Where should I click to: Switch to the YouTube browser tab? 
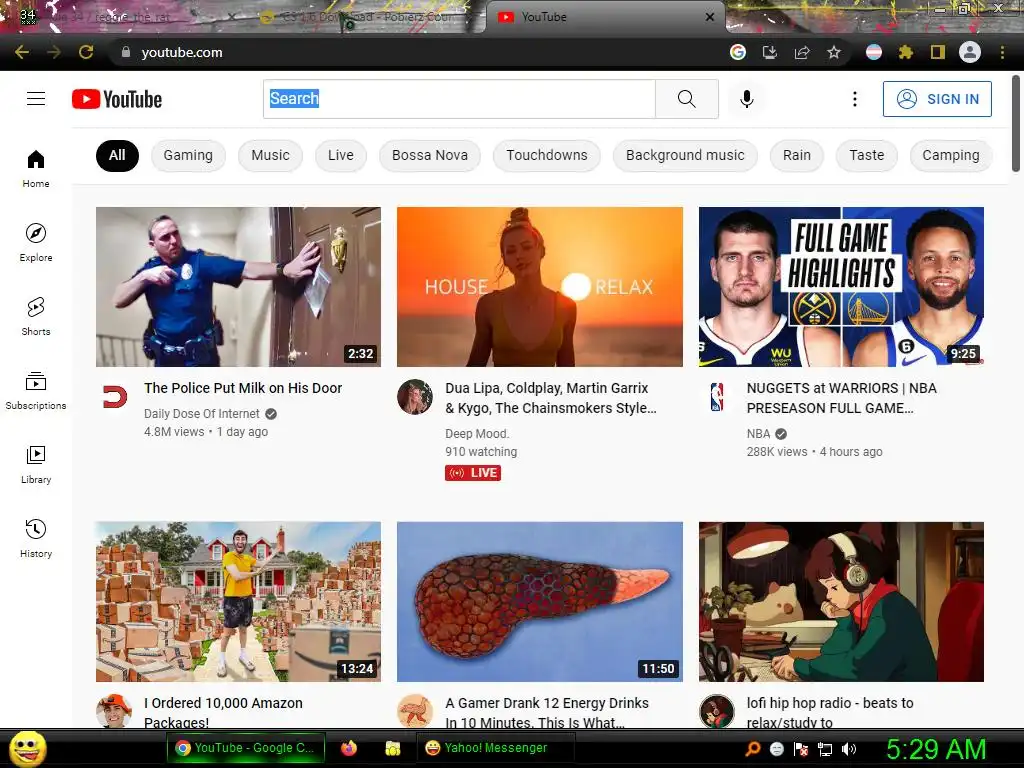(605, 17)
